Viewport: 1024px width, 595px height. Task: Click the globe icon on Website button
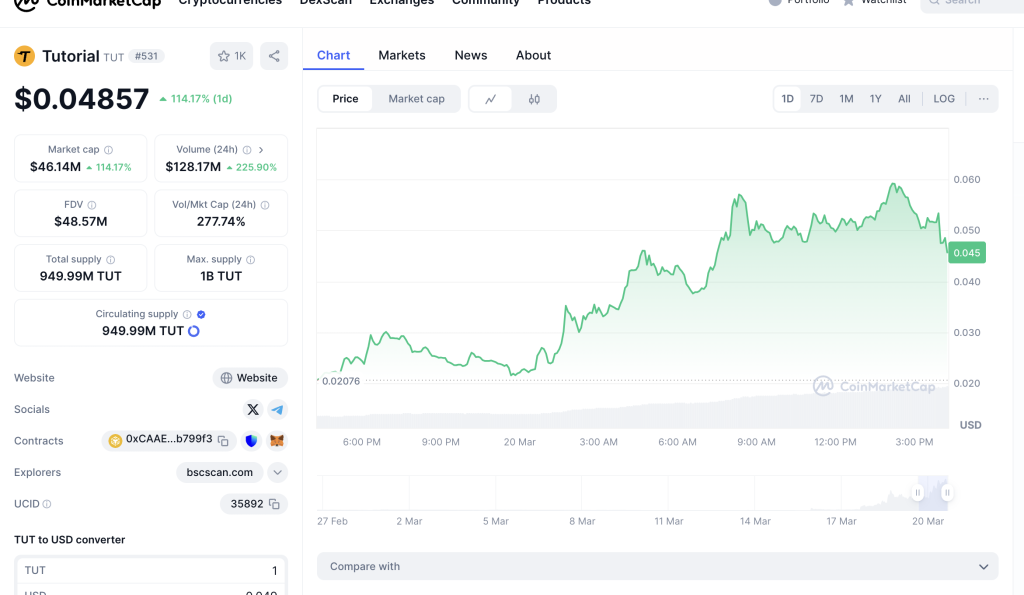(x=226, y=378)
